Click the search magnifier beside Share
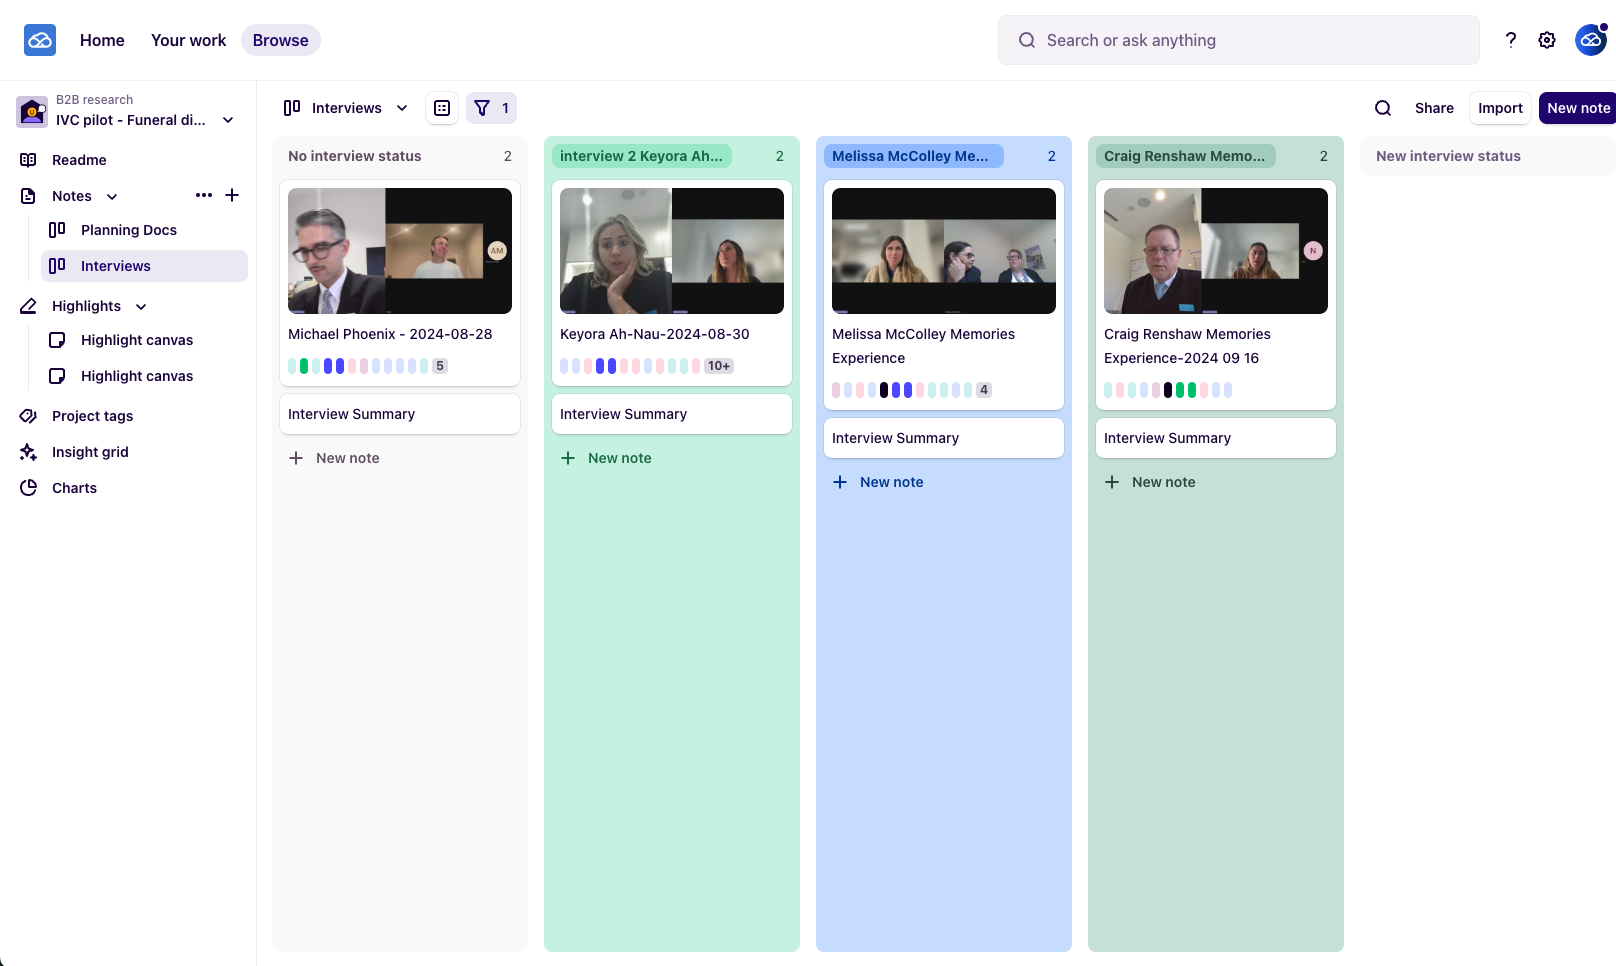 [x=1382, y=108]
